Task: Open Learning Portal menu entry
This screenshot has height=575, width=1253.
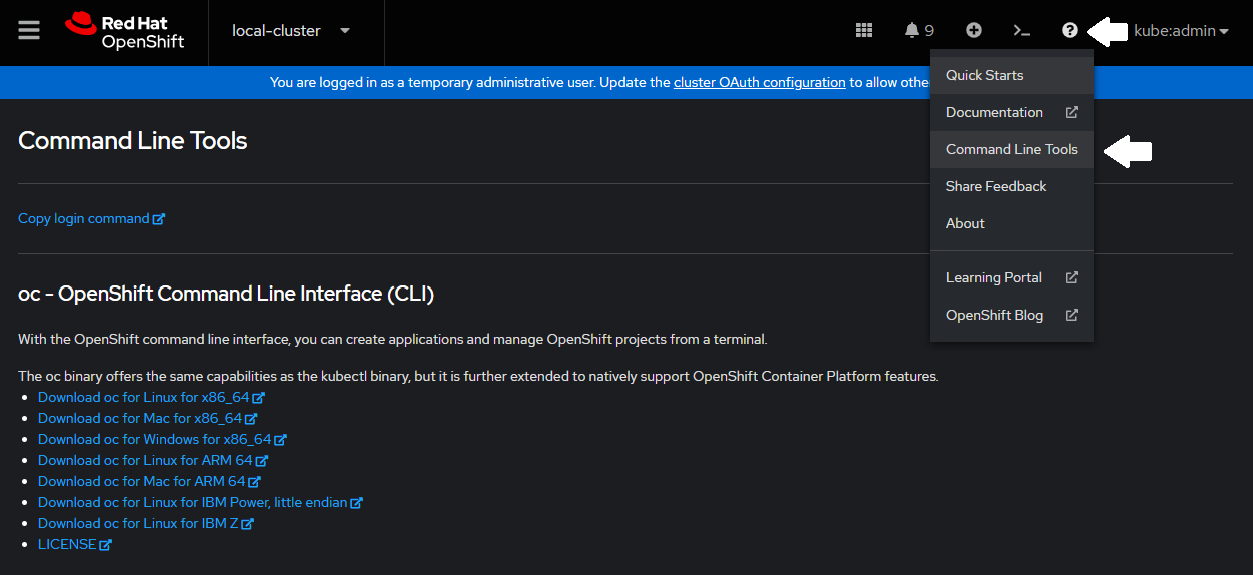Action: (x=1012, y=277)
